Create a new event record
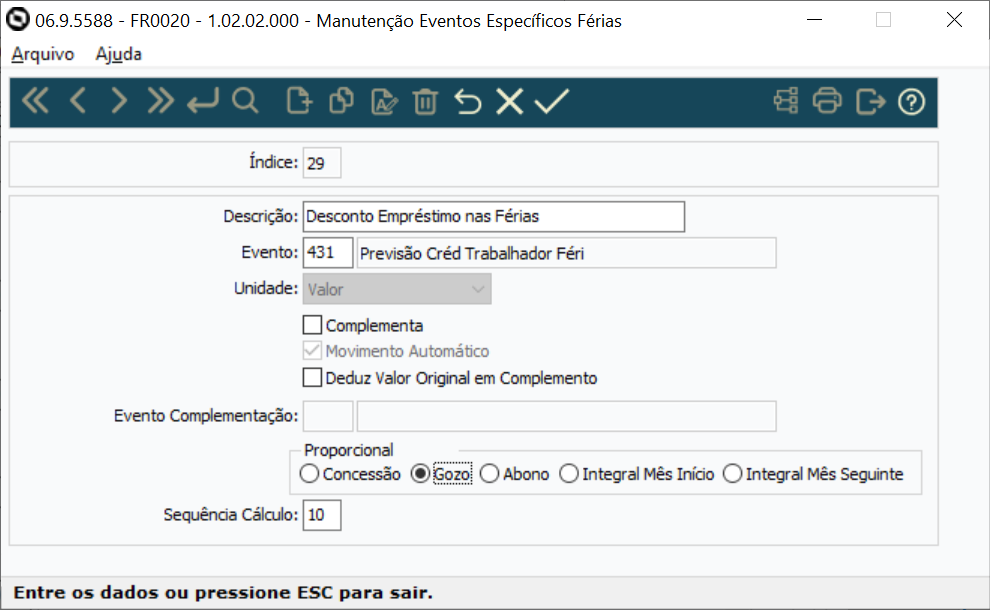 coord(298,100)
